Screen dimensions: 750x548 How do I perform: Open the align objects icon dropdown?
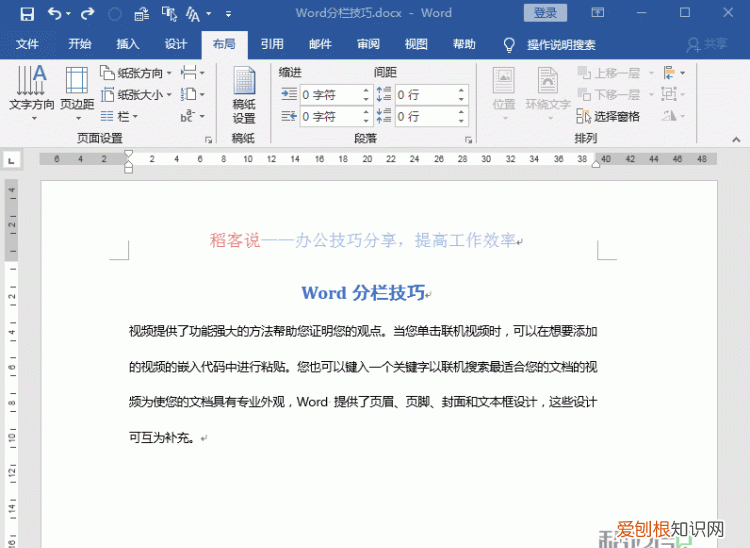point(674,73)
